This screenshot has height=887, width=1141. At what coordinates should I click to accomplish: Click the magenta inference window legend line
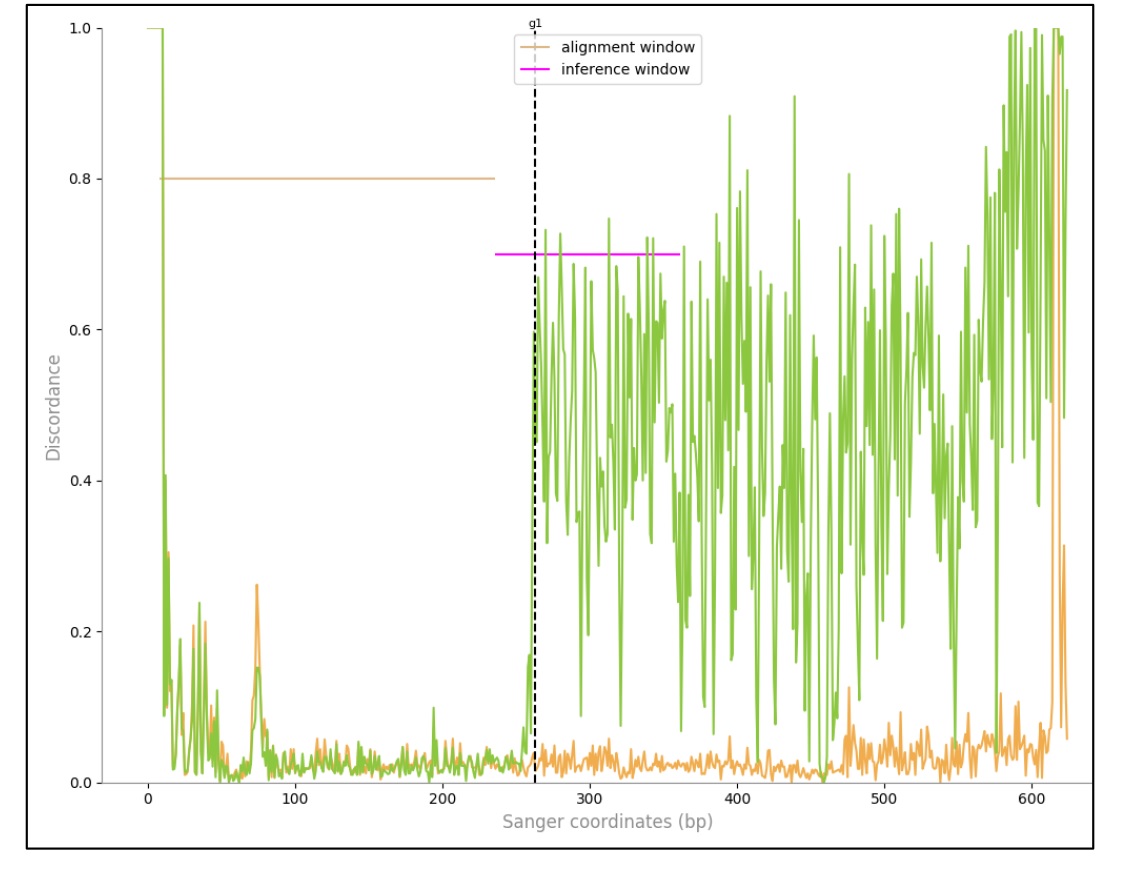click(535, 69)
